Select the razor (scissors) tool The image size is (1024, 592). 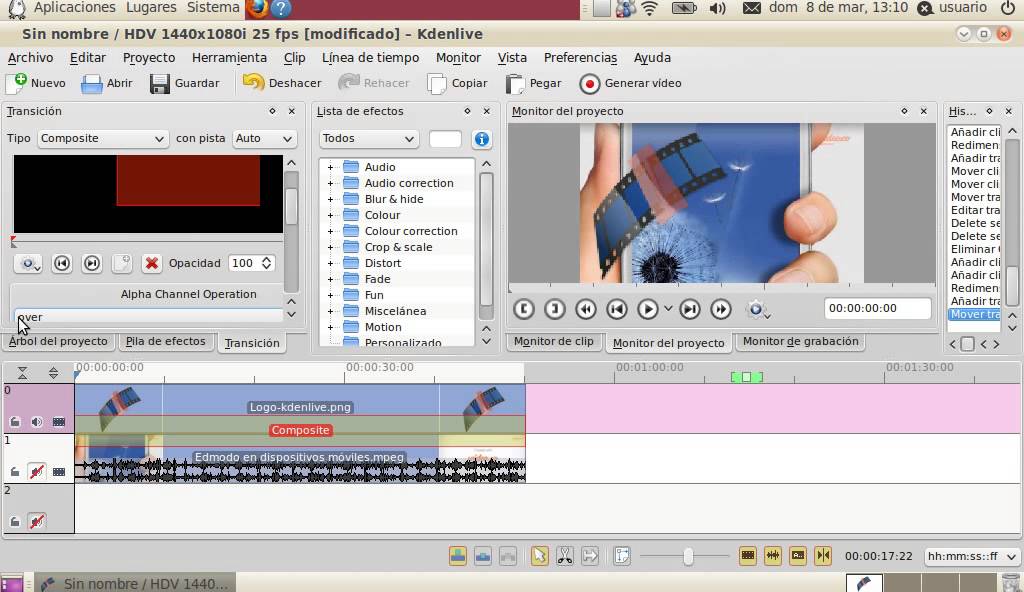tap(564, 556)
